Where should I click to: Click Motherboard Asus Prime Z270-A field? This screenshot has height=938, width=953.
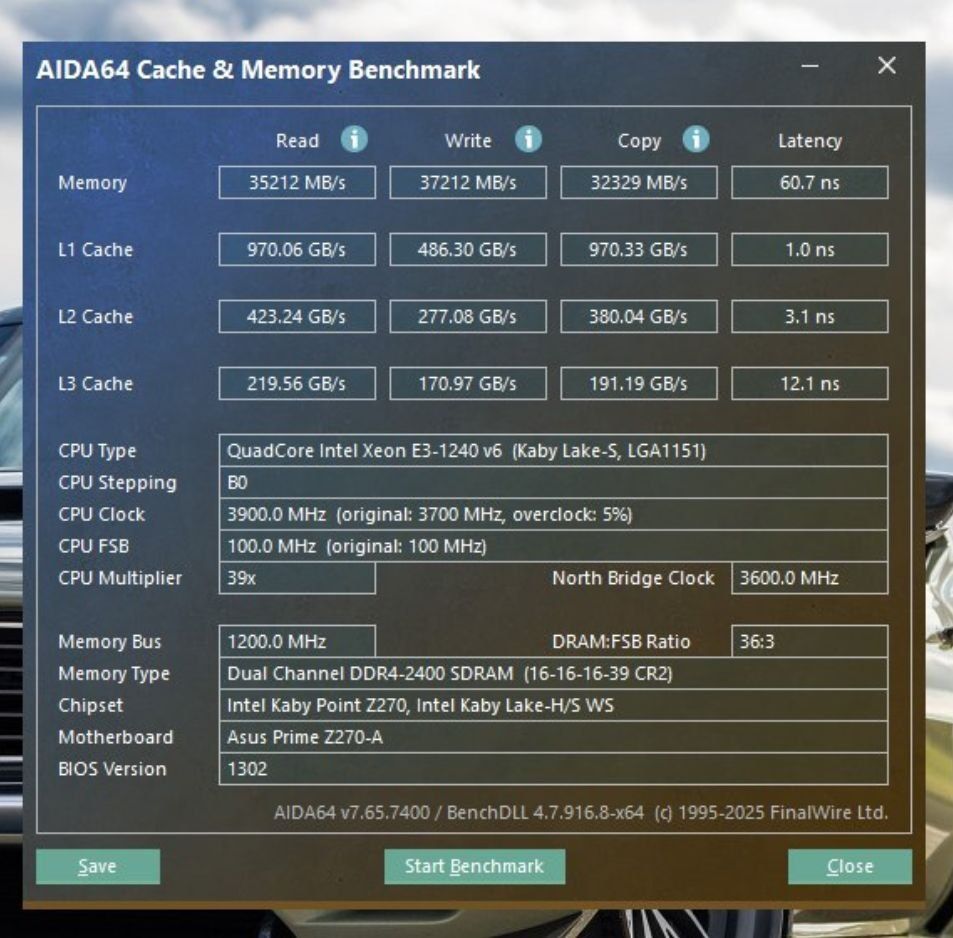(553, 737)
